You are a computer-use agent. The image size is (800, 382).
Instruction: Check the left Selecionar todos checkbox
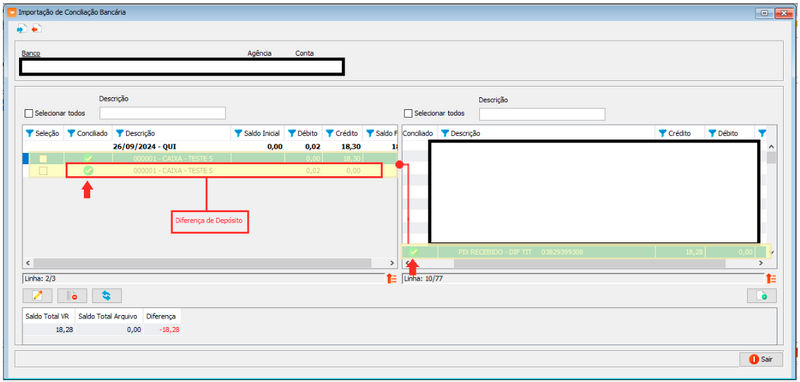tap(29, 113)
